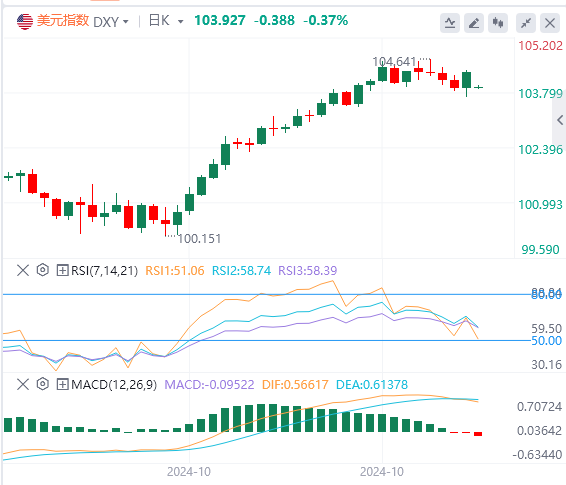
Task: Open the RSI indicator settings hexagon icon
Action: [43, 270]
